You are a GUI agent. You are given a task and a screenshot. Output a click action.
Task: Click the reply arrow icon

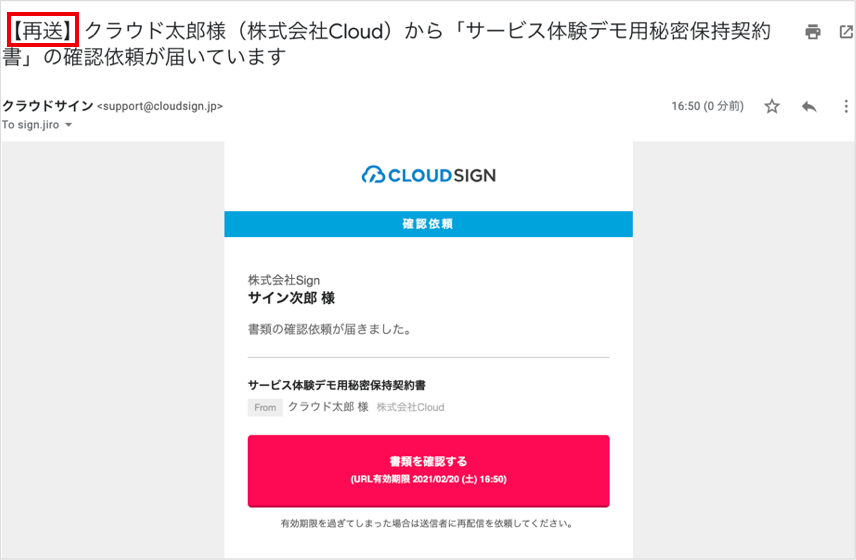809,106
